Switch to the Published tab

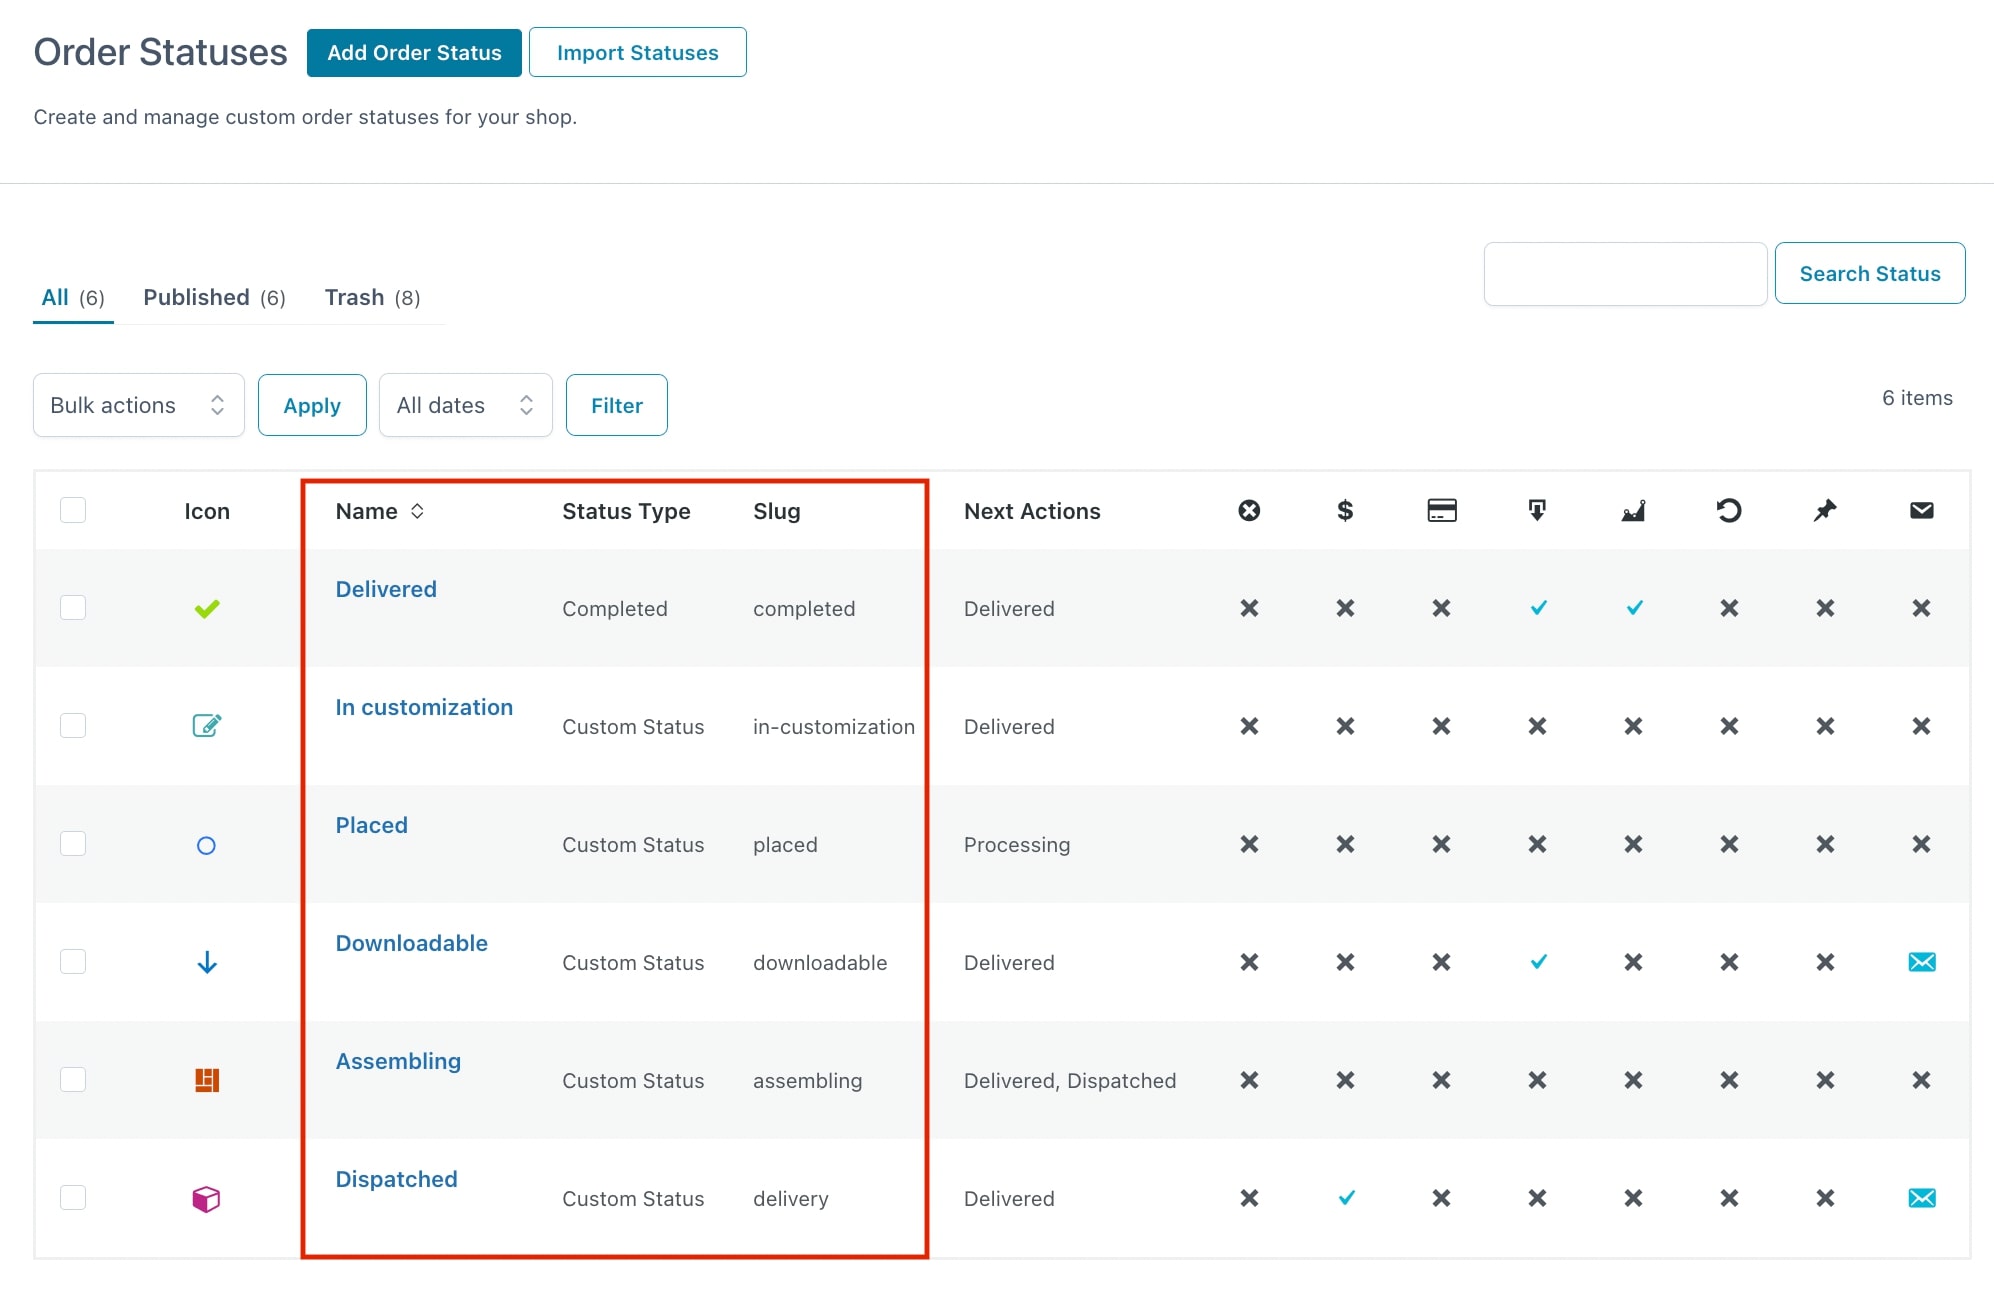[x=214, y=298]
